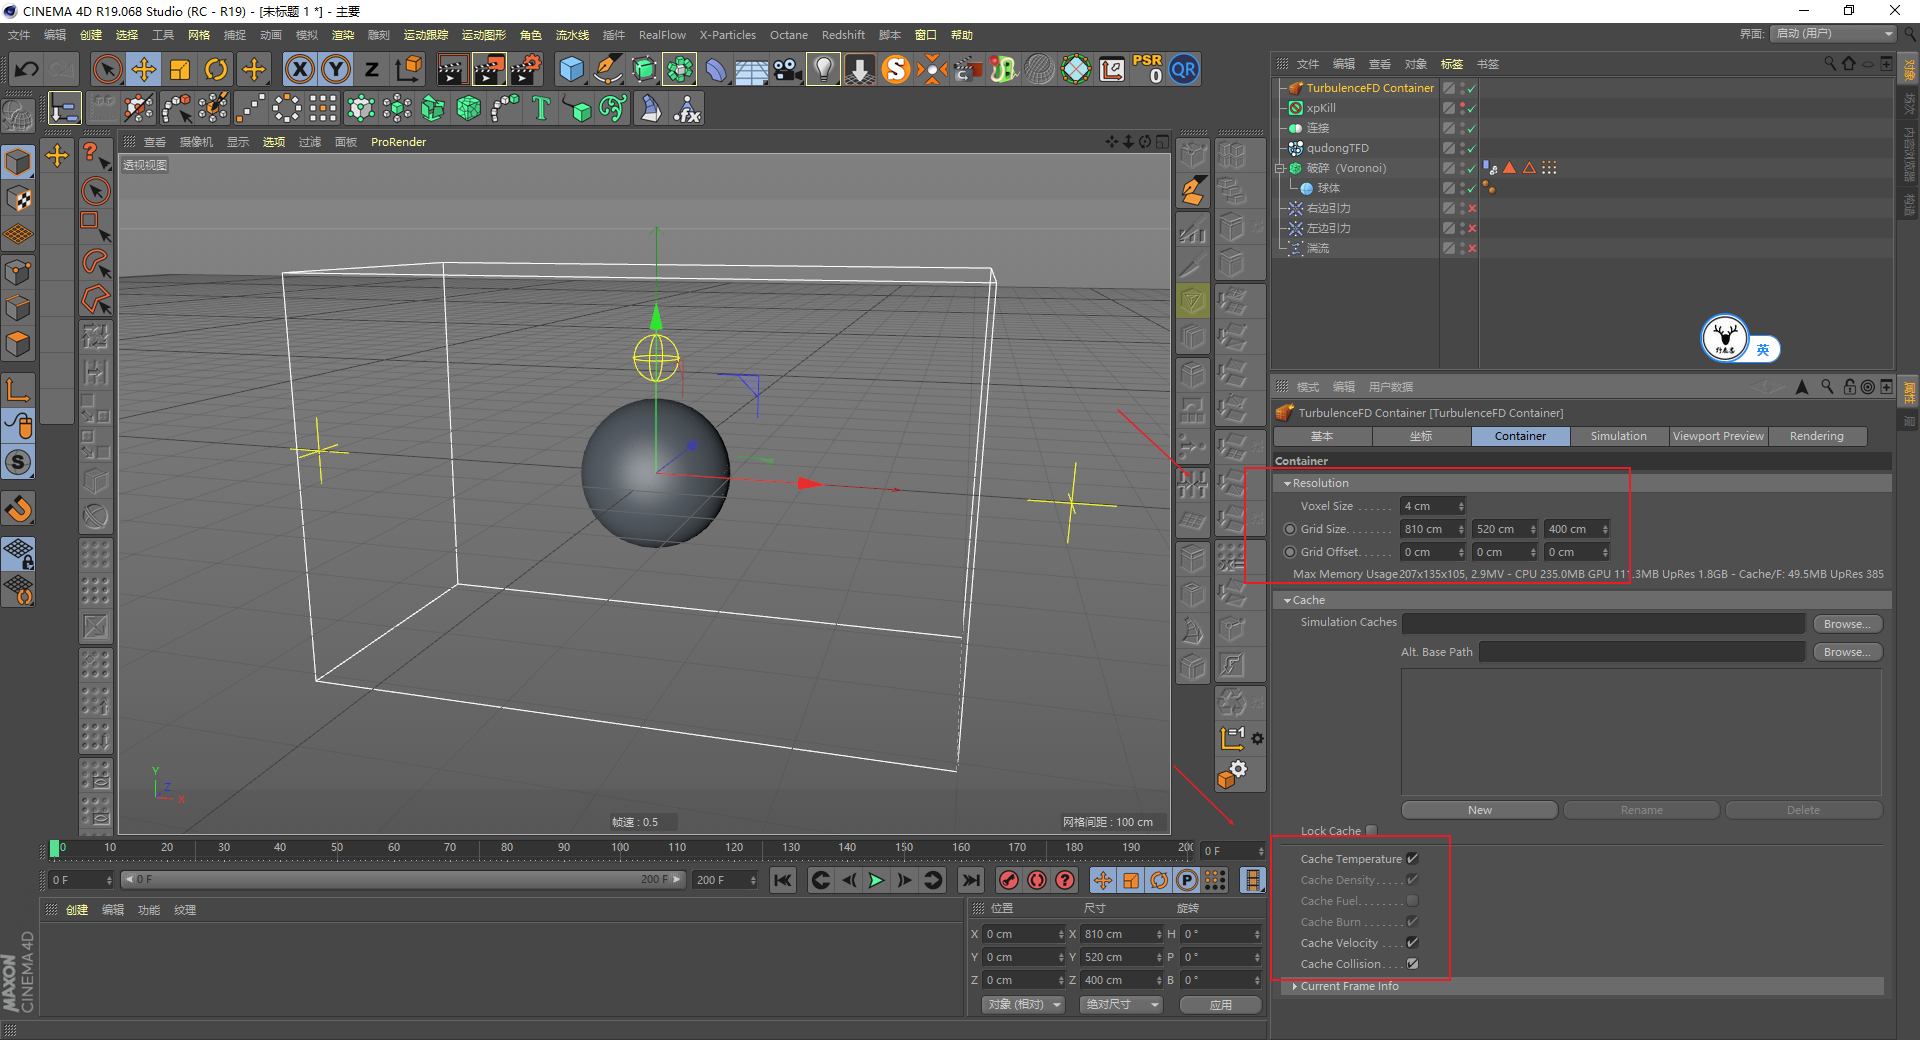The image size is (1920, 1040).
Task: Click the PSR reset icon
Action: [x=1148, y=69]
